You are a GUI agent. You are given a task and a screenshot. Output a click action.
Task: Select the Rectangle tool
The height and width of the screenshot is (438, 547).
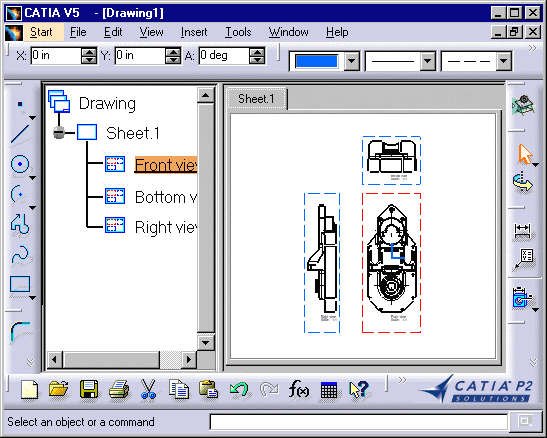[20, 284]
